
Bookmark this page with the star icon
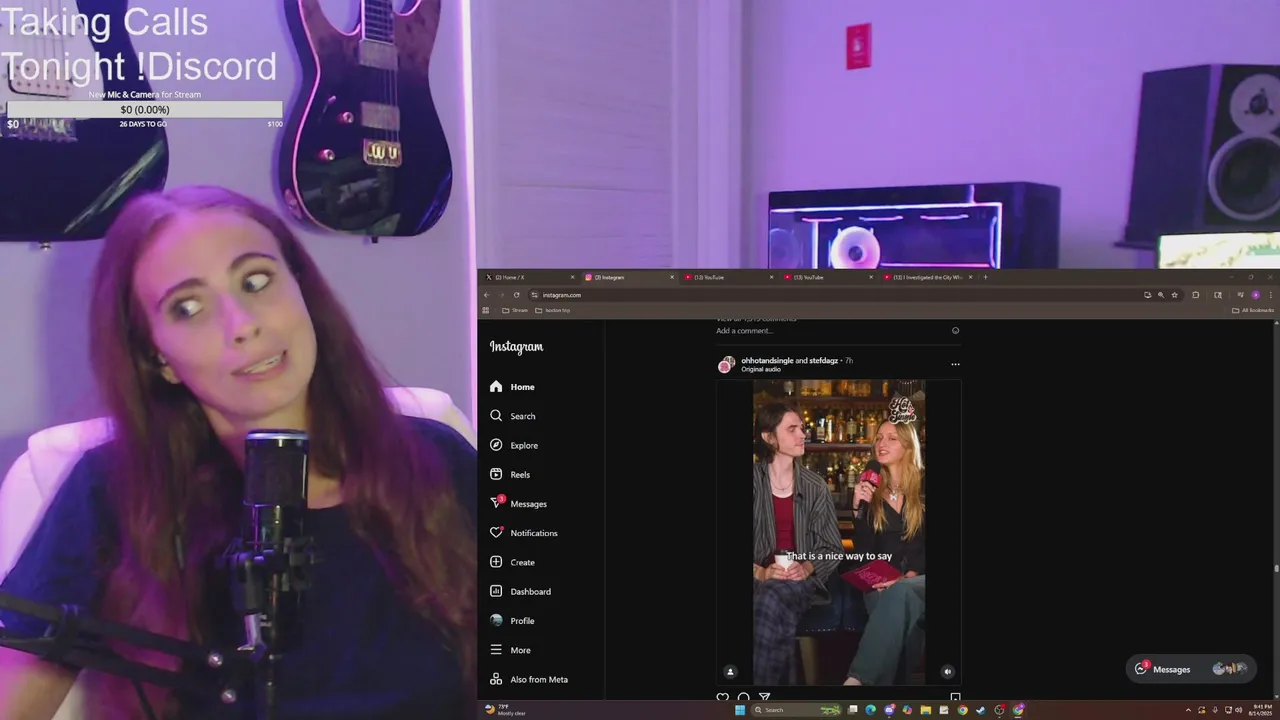(x=1174, y=295)
